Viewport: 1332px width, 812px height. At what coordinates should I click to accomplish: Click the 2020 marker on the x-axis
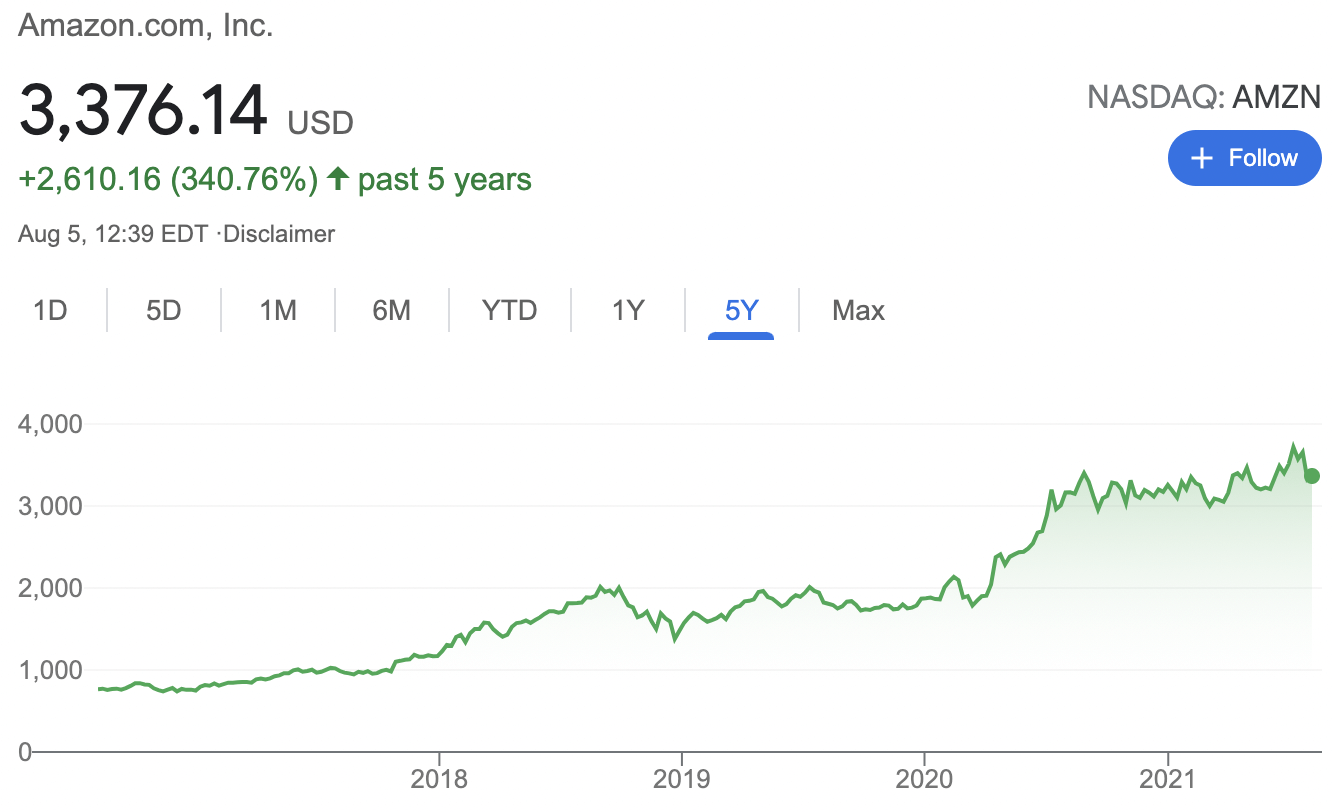924,780
